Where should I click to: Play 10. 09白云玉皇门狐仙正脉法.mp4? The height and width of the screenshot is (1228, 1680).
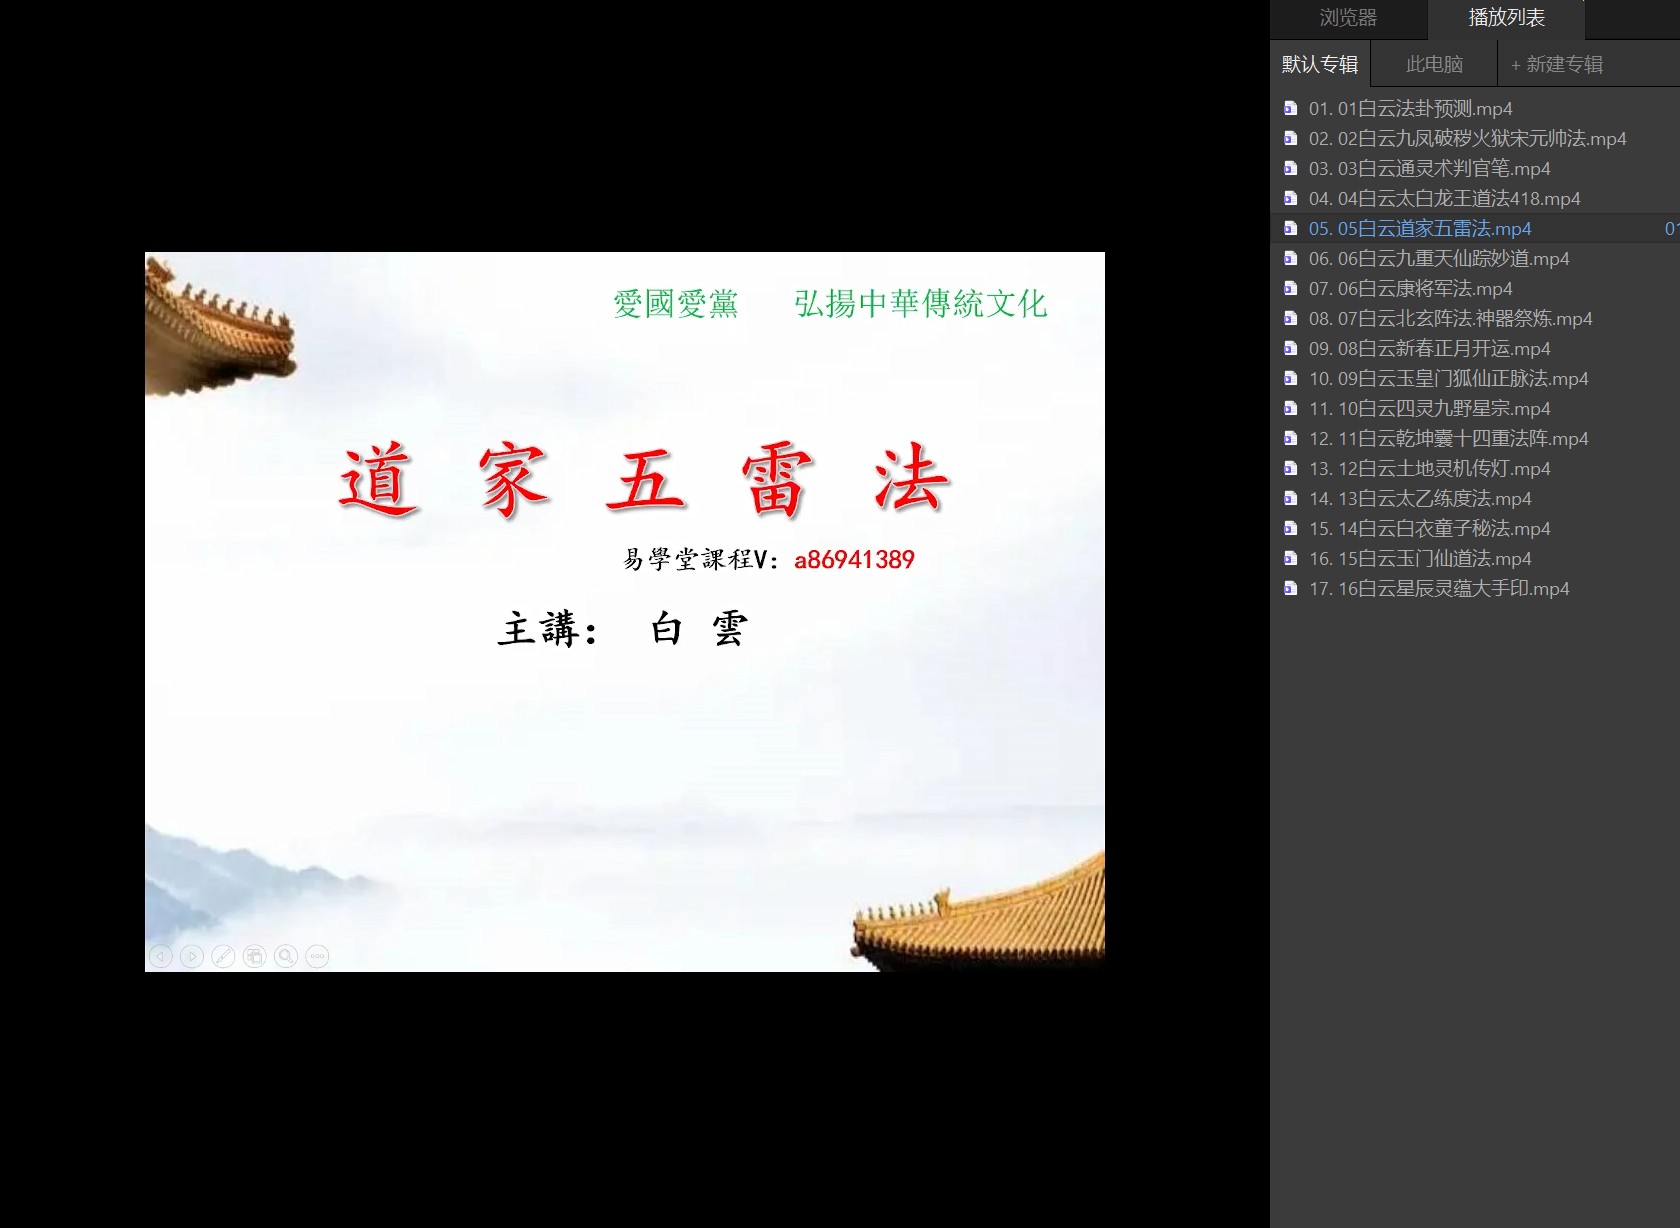pos(1448,379)
